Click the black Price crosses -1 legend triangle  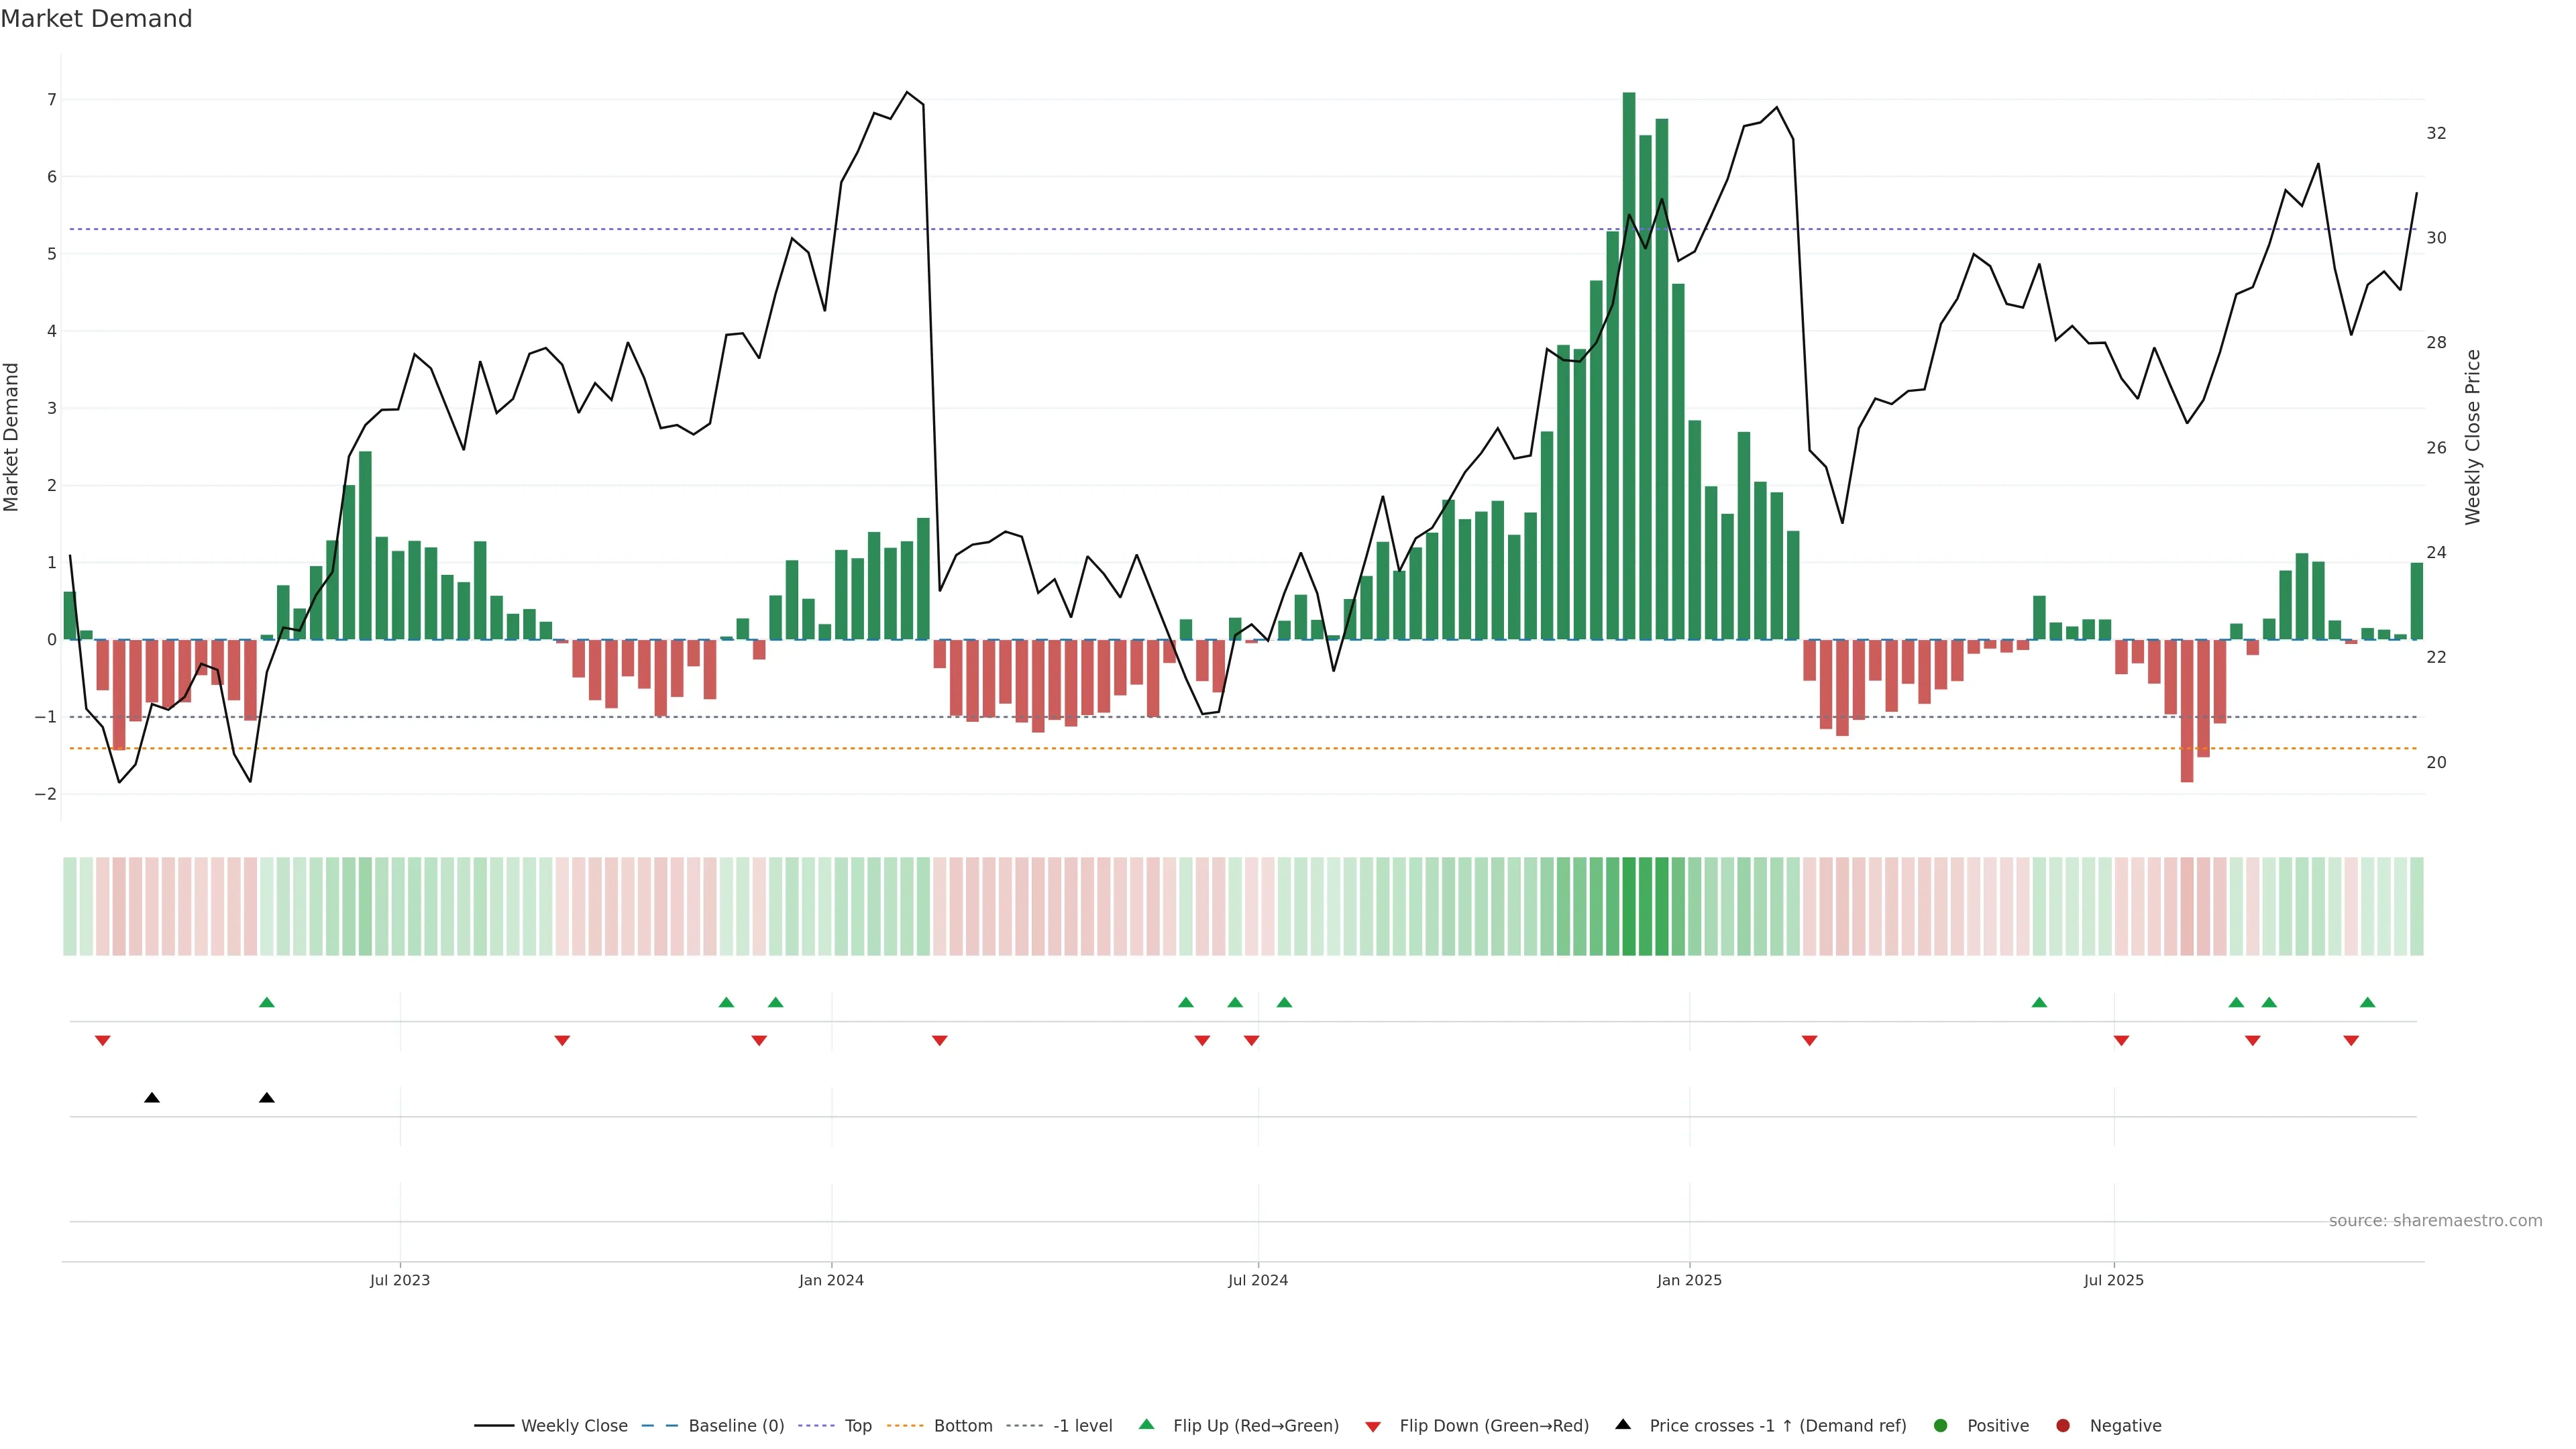point(1623,1424)
